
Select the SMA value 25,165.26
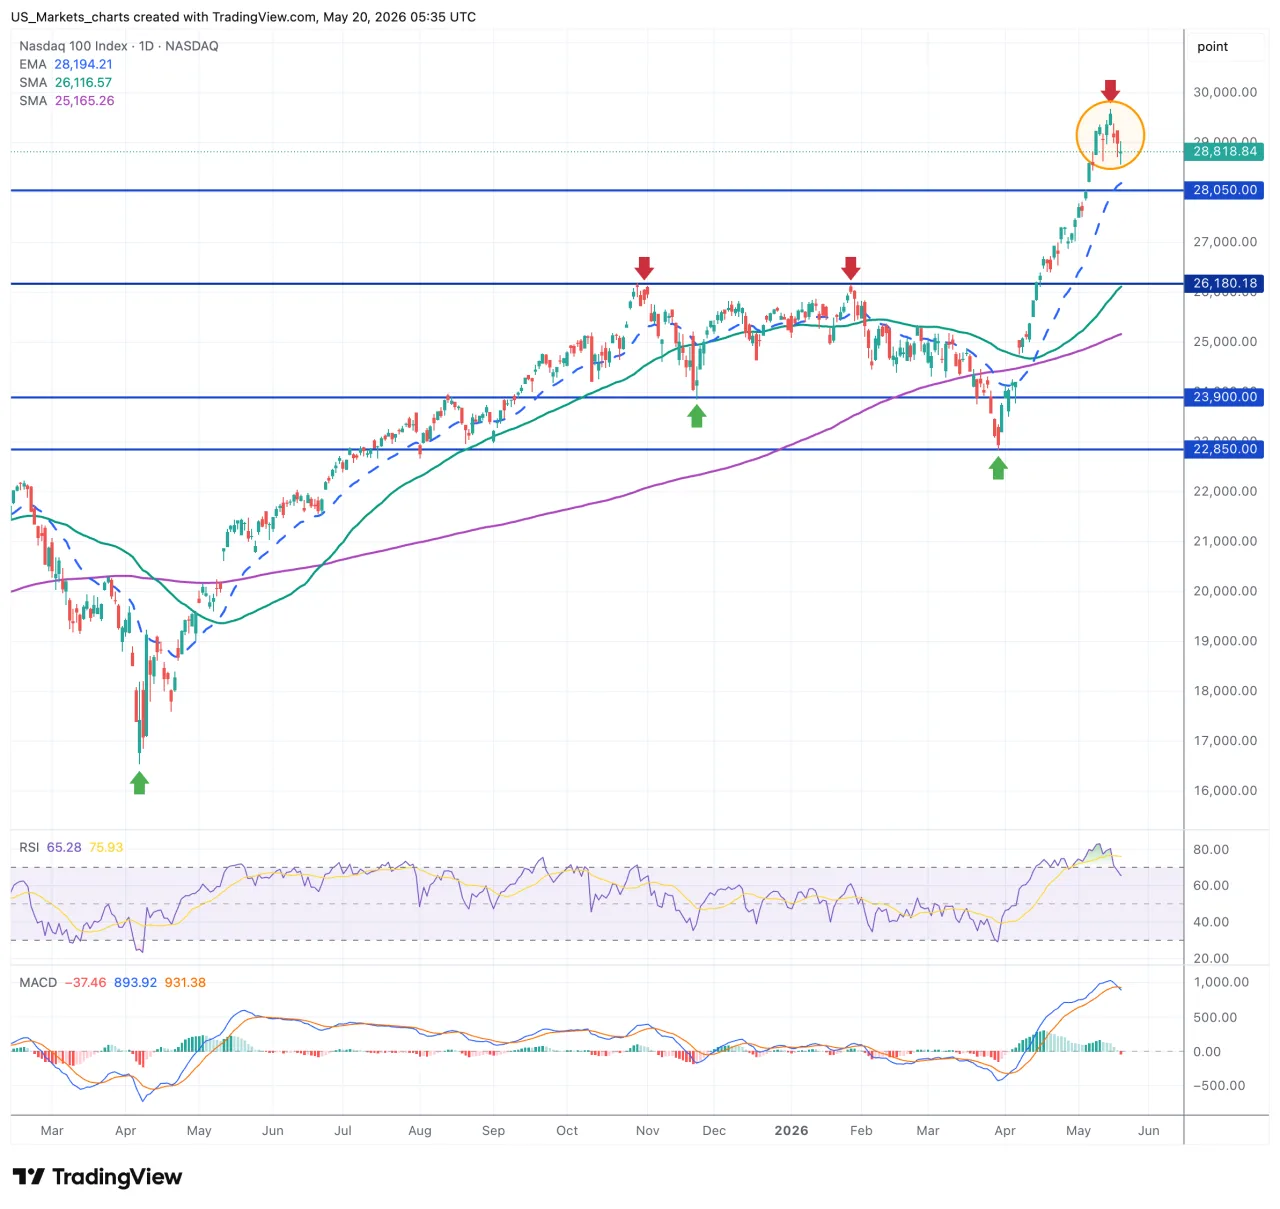pyautogui.click(x=84, y=101)
